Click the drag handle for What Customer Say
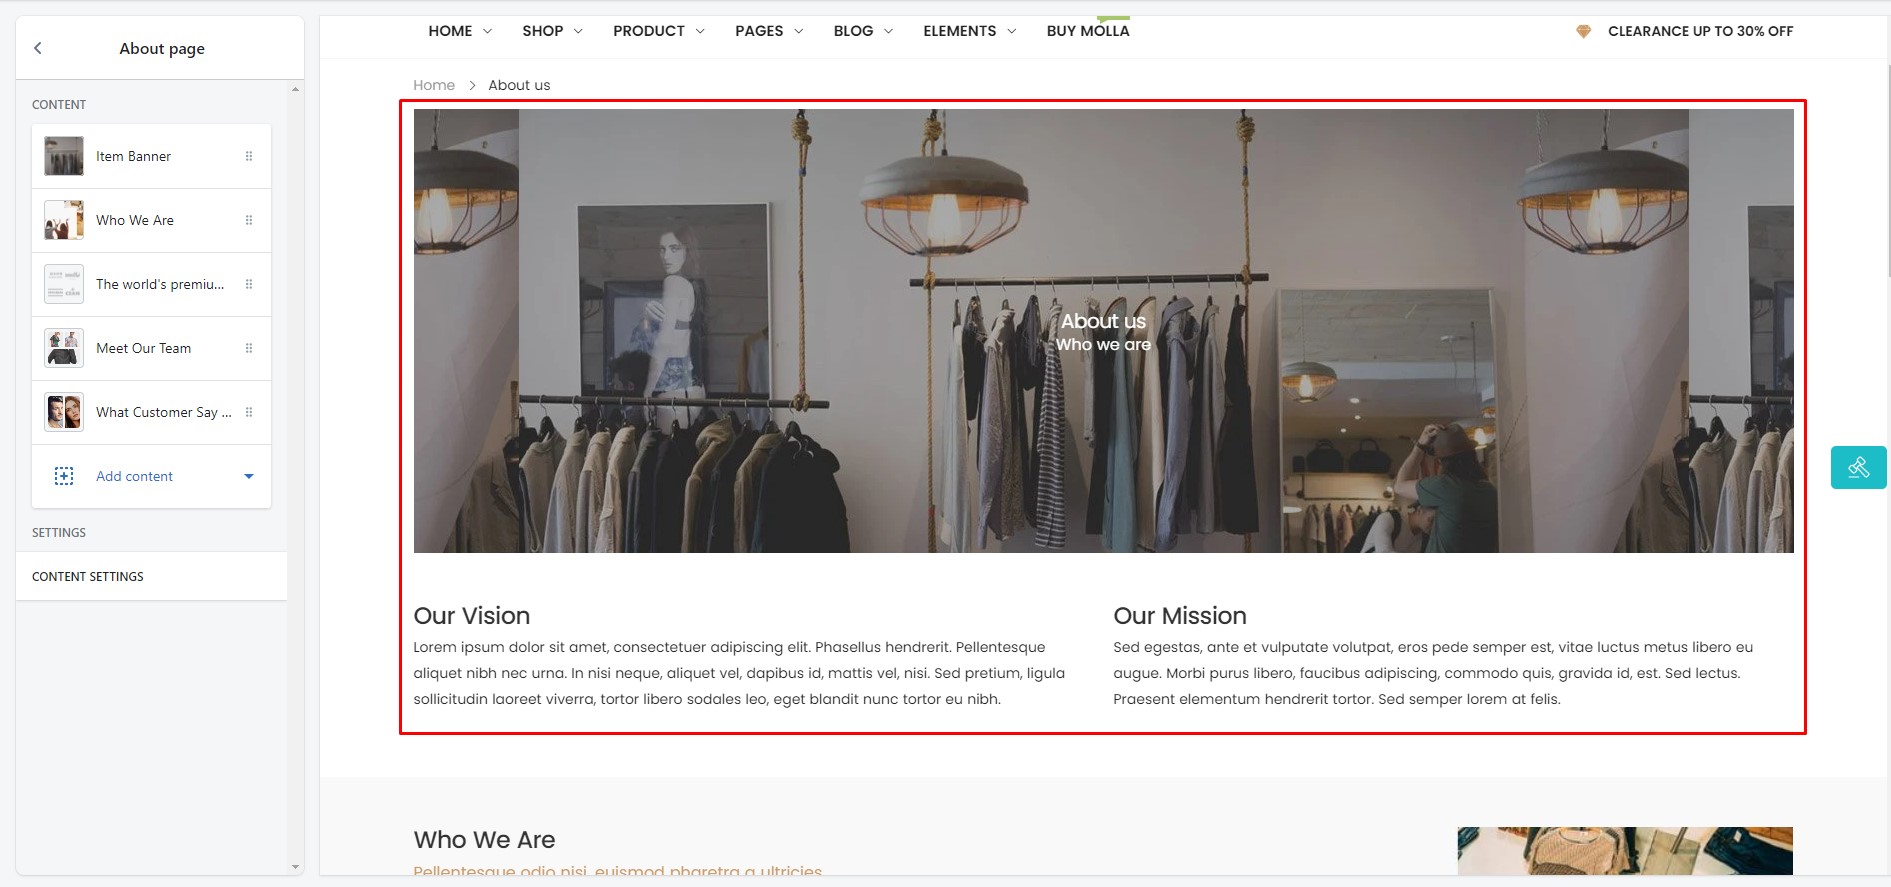The height and width of the screenshot is (887, 1891). pos(249,412)
